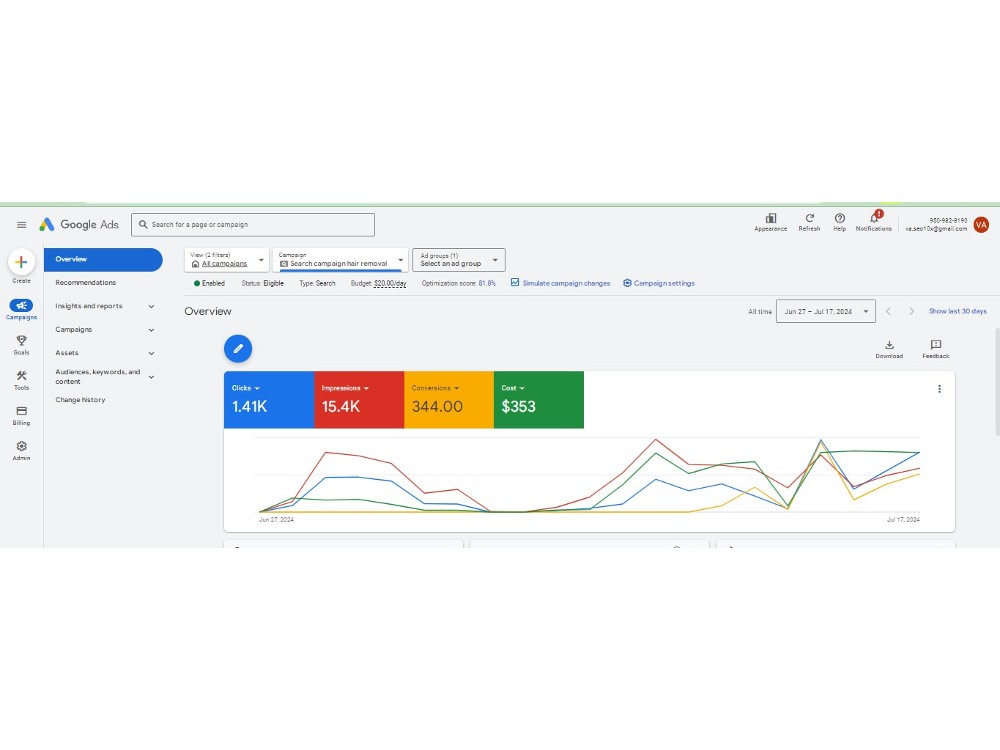The height and width of the screenshot is (750, 1000).
Task: Click the $20.00/day budget value
Action: (390, 283)
